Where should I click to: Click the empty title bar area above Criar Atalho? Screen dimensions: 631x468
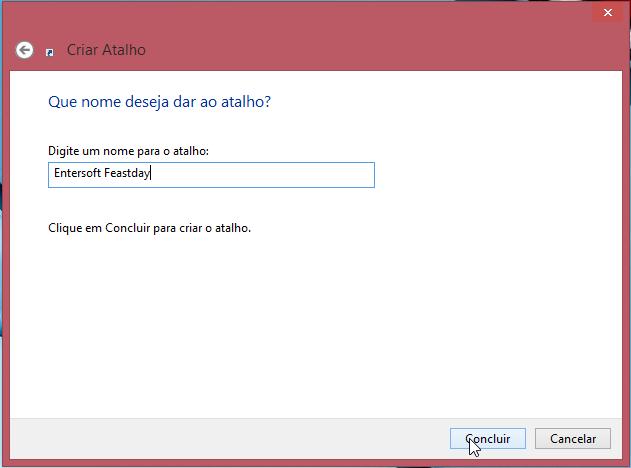click(x=300, y=14)
